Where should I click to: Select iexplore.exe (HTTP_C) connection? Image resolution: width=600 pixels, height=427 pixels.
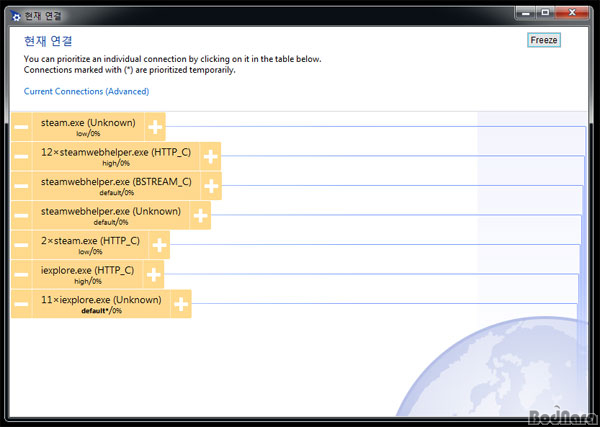tap(88, 274)
